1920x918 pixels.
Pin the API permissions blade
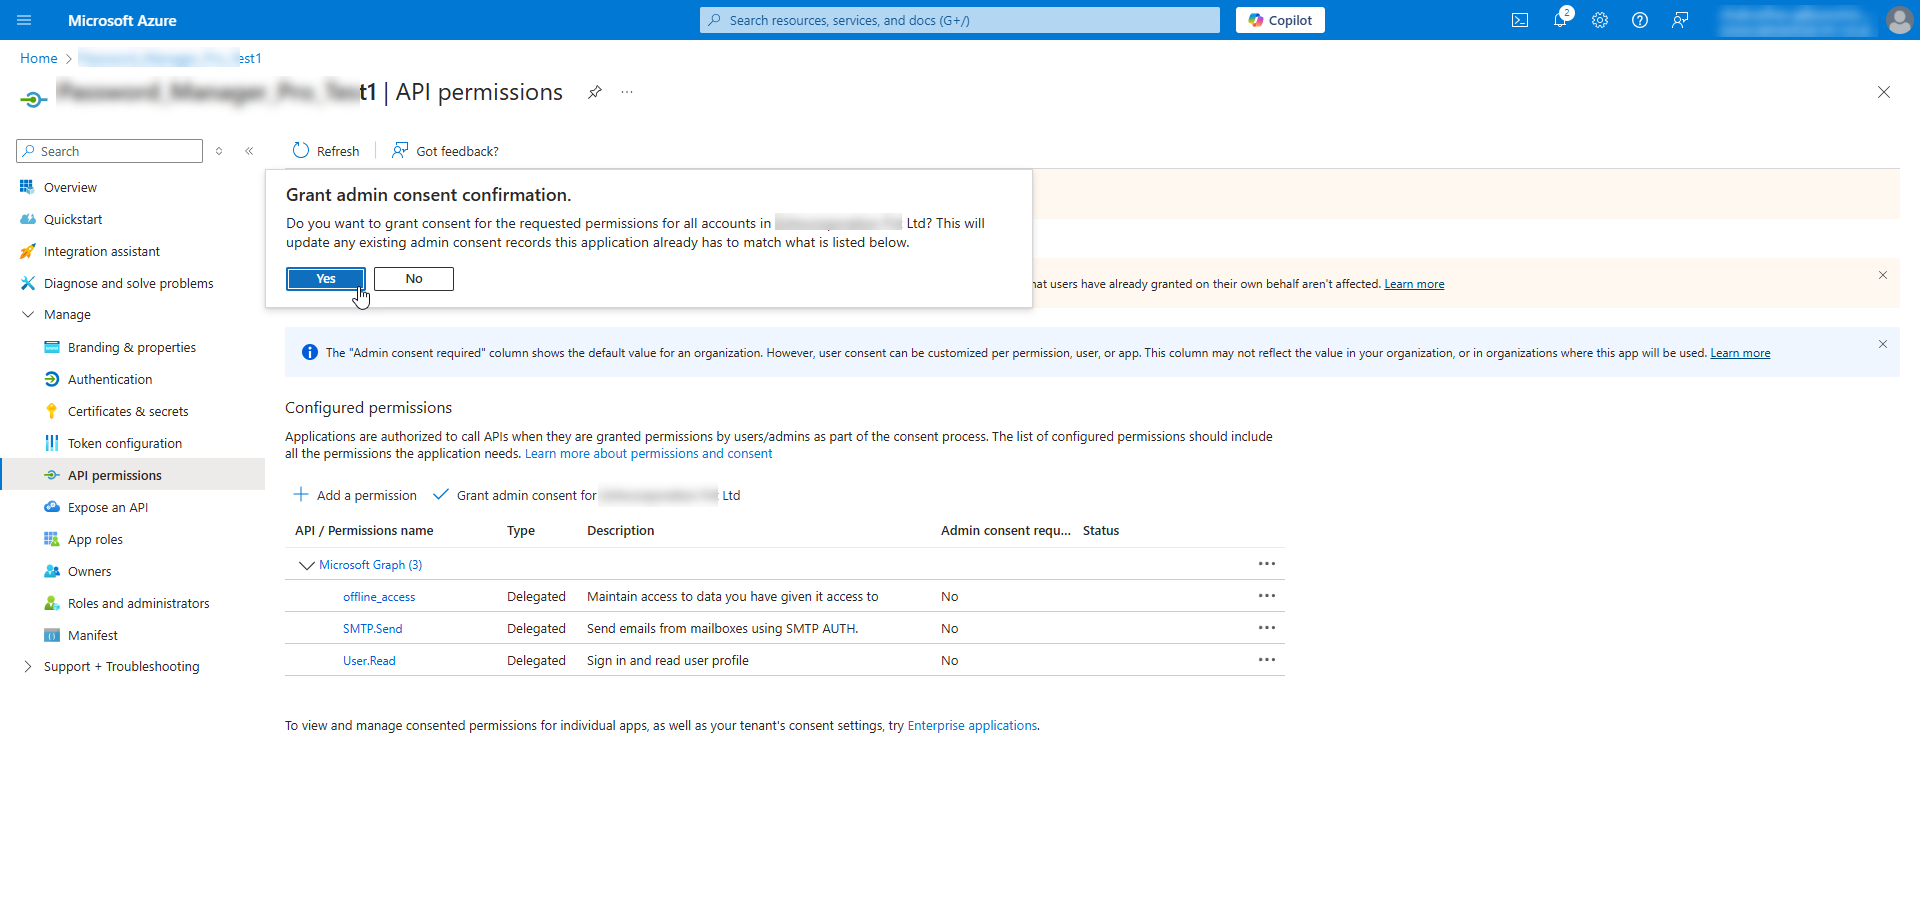[595, 92]
